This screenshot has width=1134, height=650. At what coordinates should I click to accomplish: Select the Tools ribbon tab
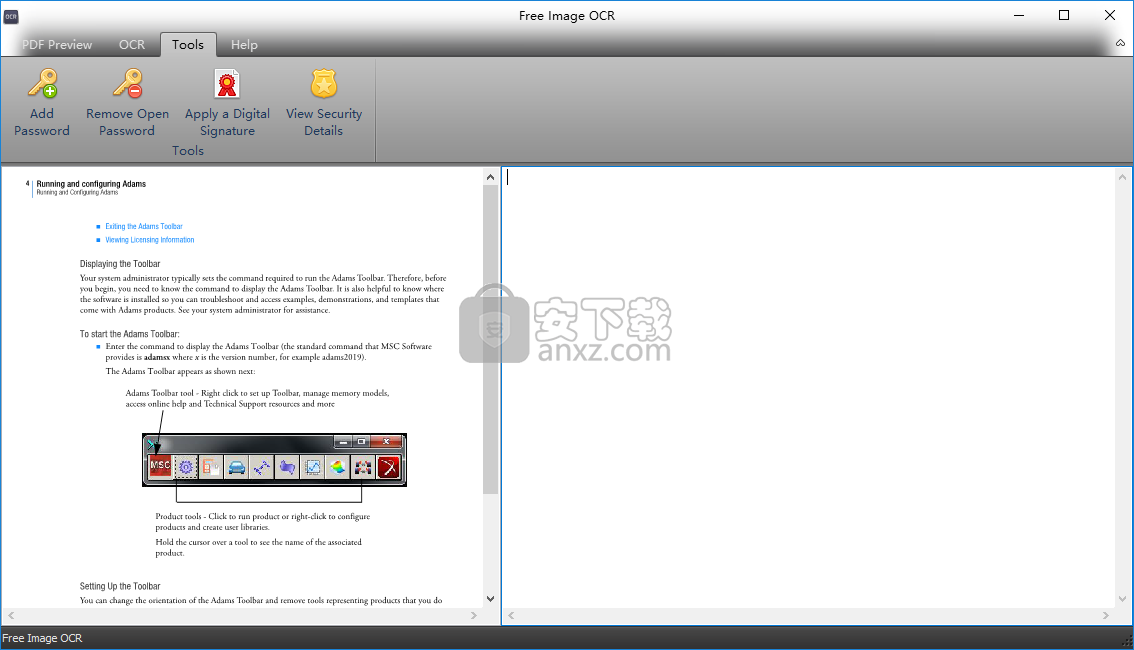[x=188, y=45]
